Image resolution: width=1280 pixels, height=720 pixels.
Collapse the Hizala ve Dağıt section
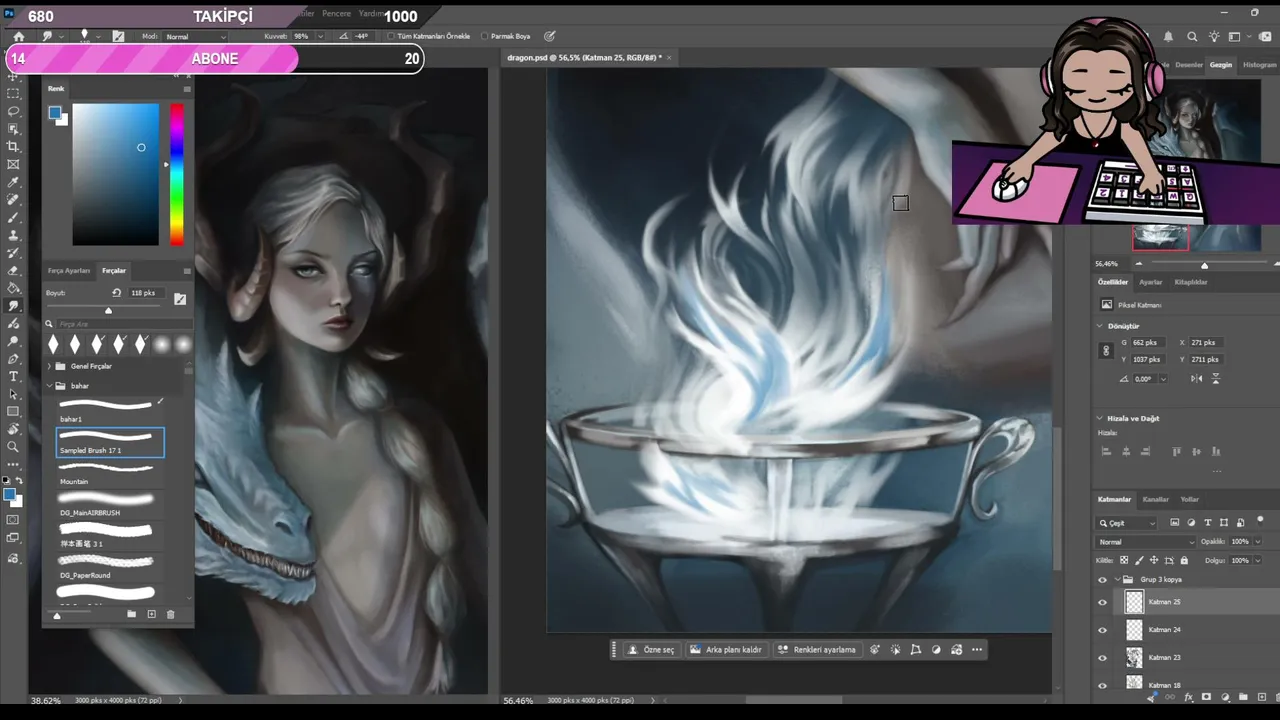tap(1100, 418)
